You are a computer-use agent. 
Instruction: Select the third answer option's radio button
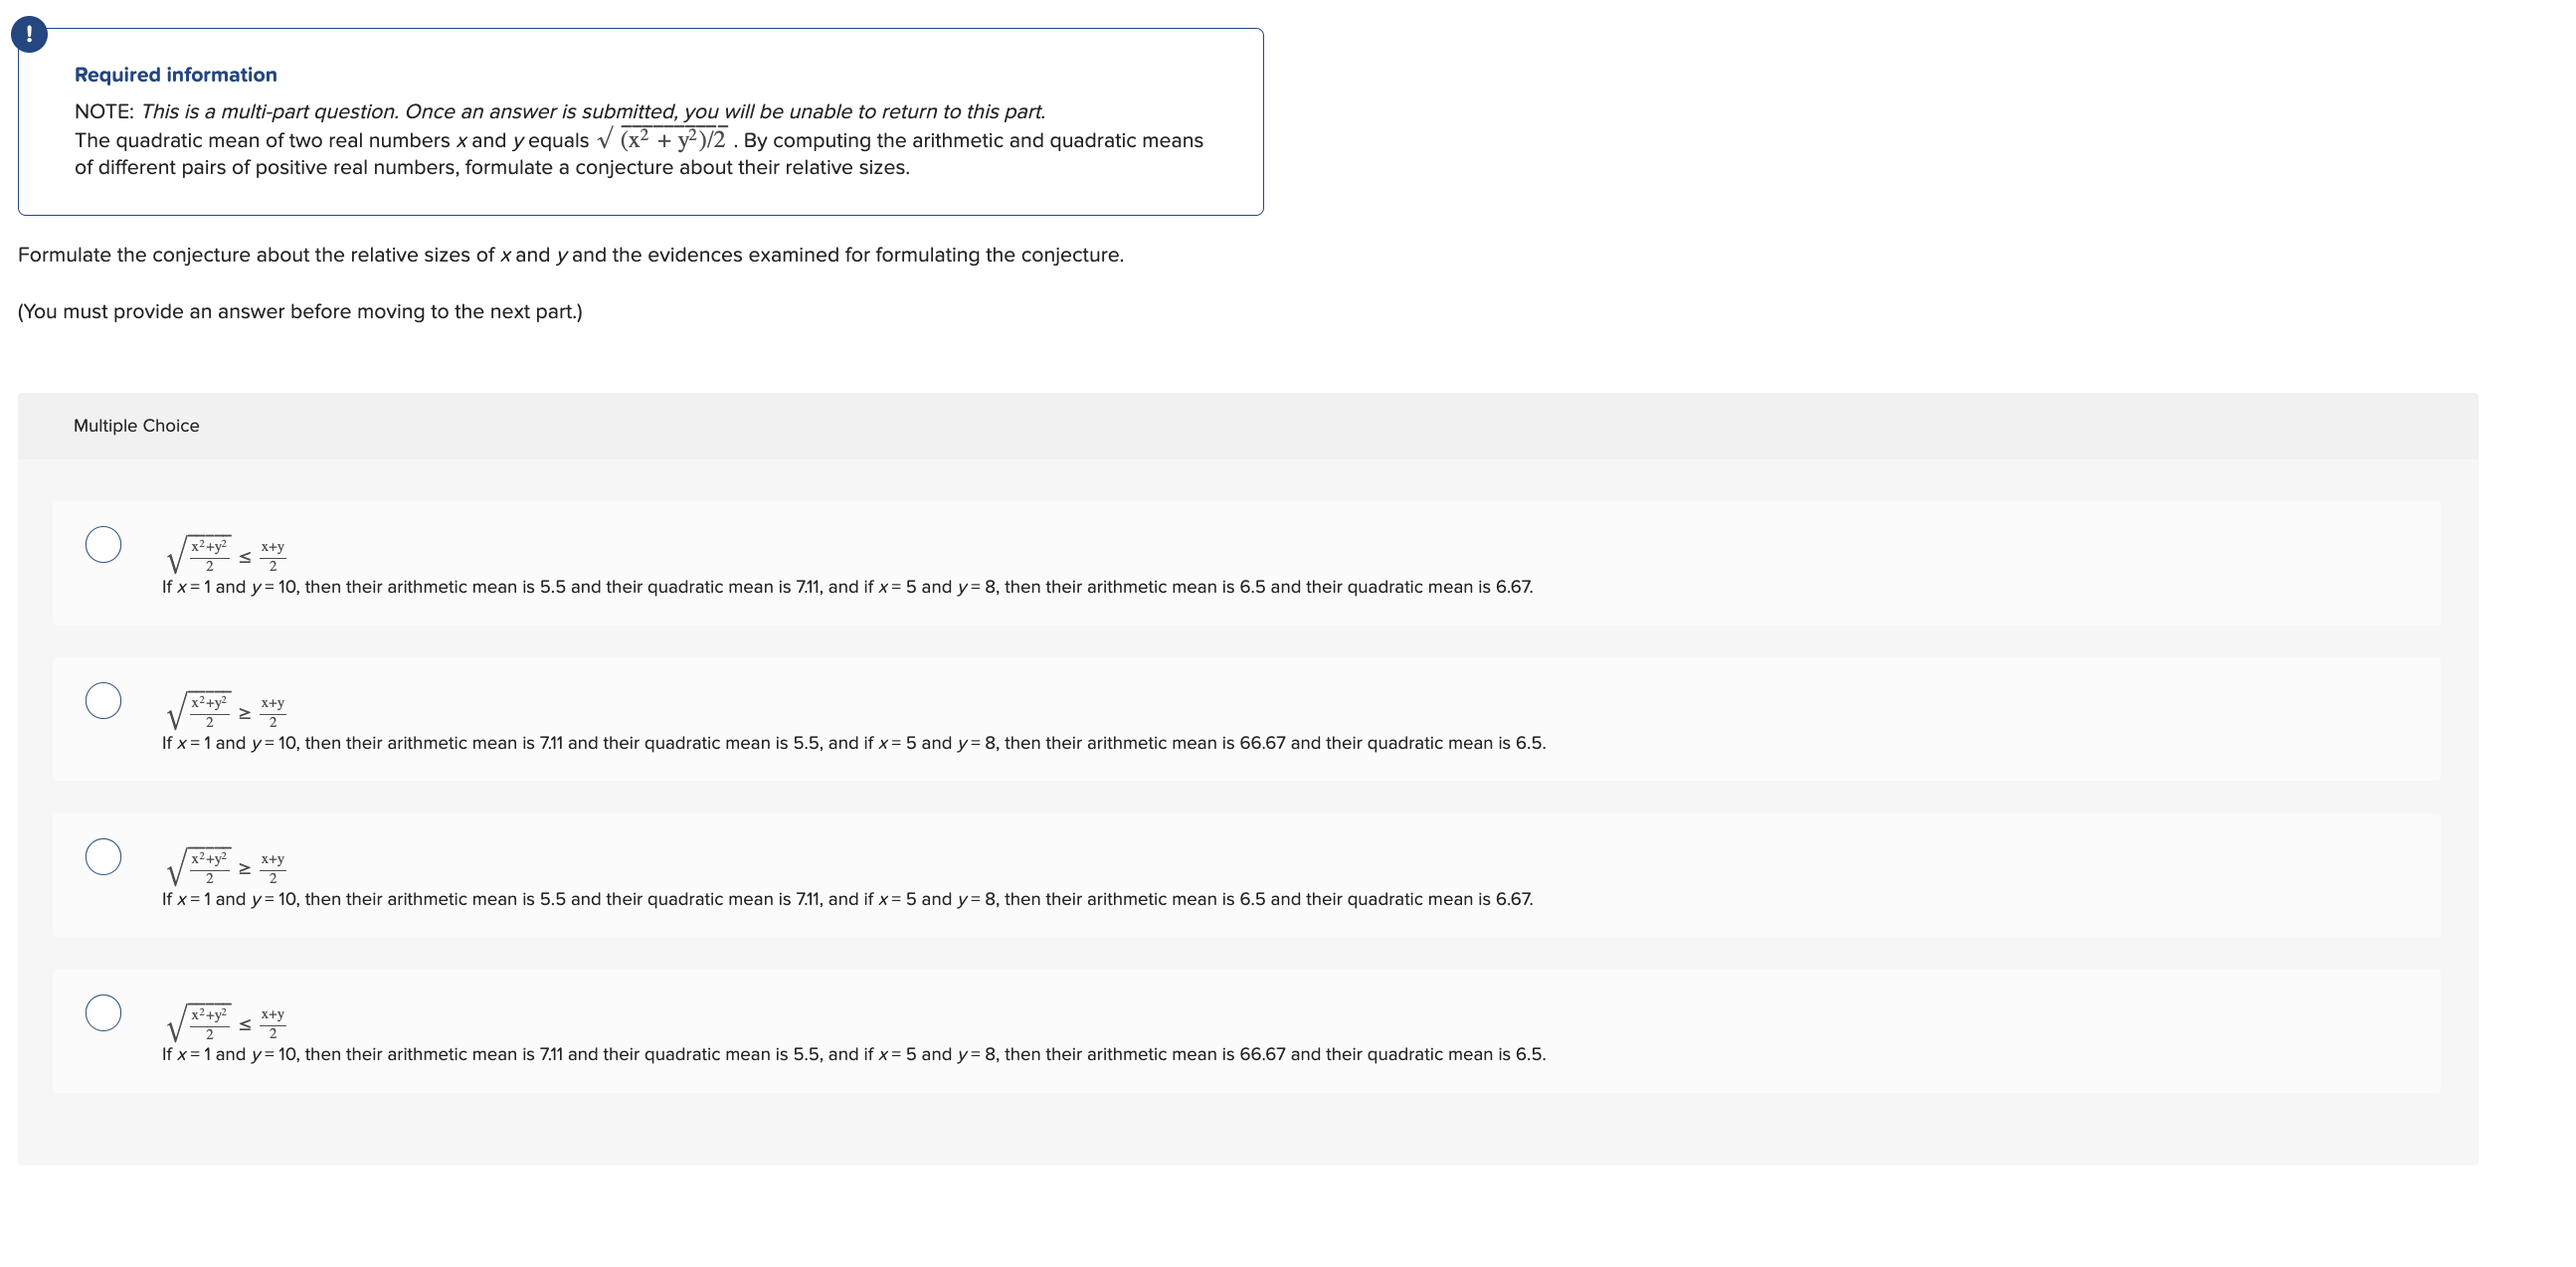click(x=105, y=856)
